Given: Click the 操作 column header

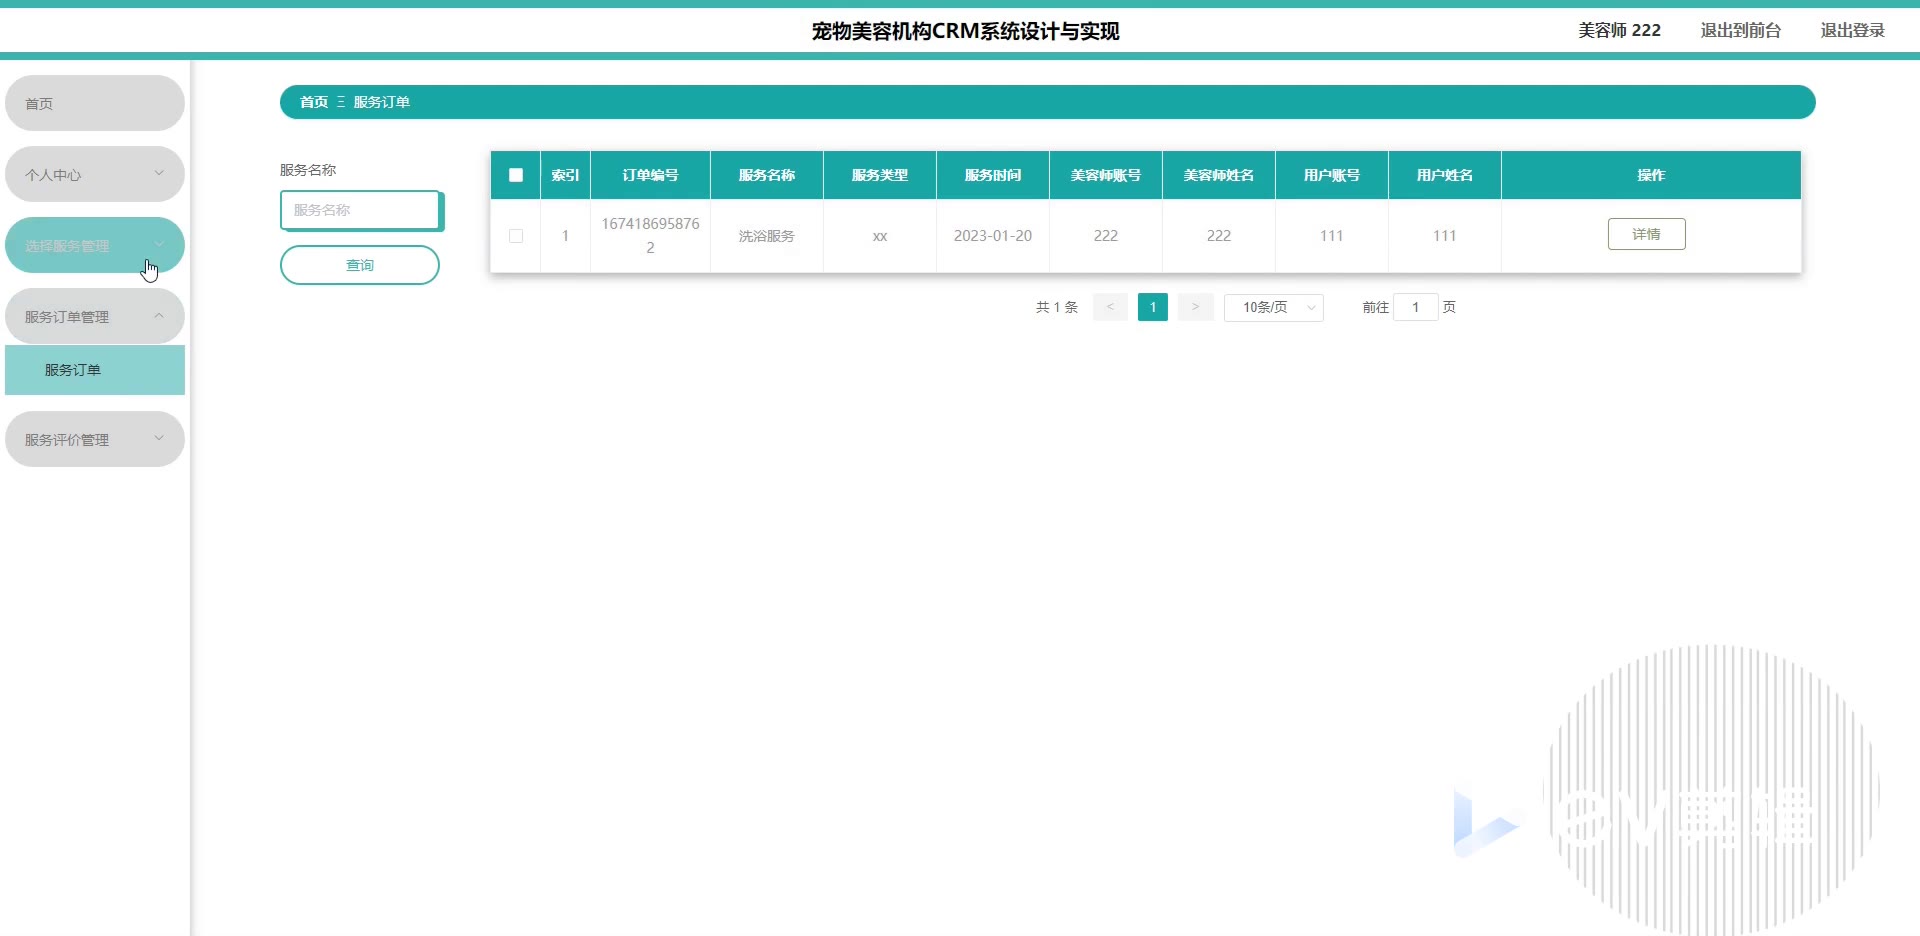Looking at the screenshot, I should (x=1651, y=175).
